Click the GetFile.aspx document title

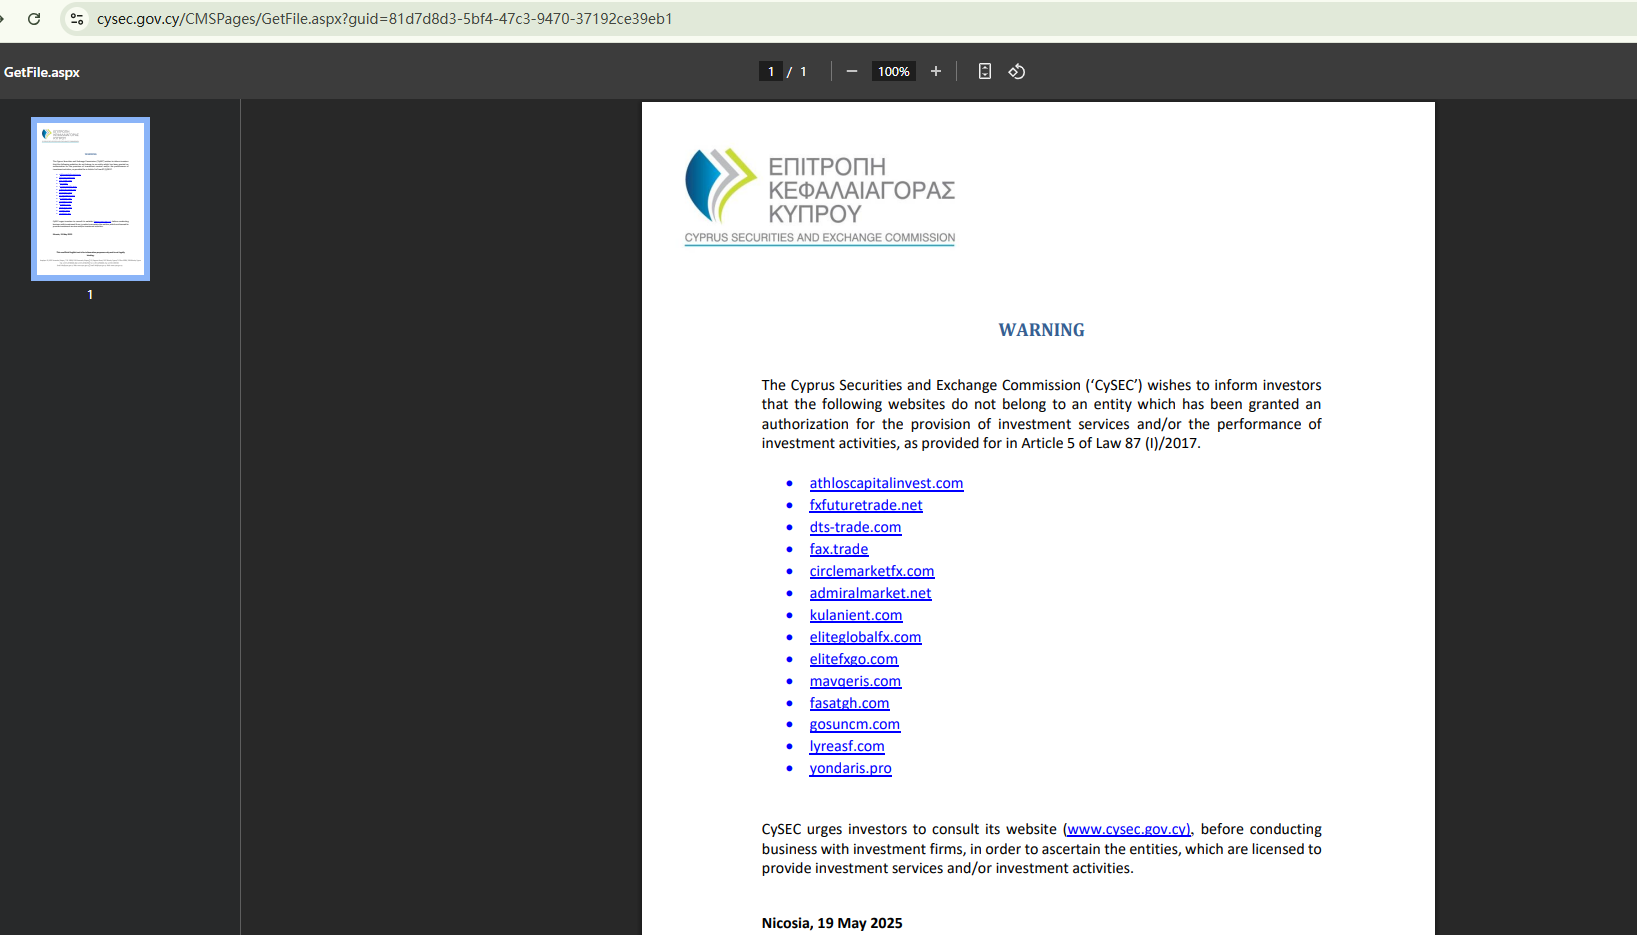pos(42,72)
